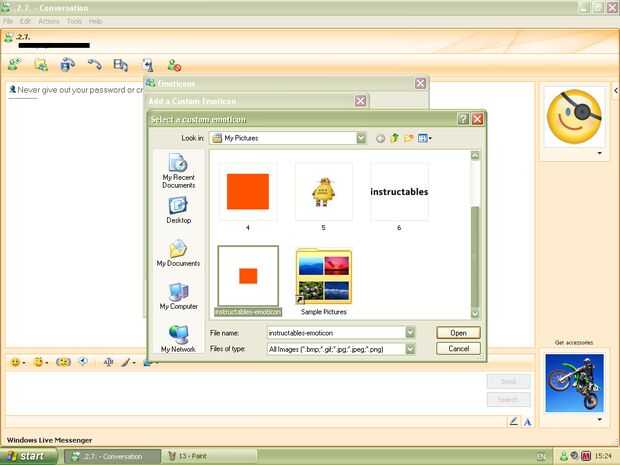Block this contact with the red-circle icon
Screen dimensions: 620x465
pyautogui.click(x=174, y=65)
